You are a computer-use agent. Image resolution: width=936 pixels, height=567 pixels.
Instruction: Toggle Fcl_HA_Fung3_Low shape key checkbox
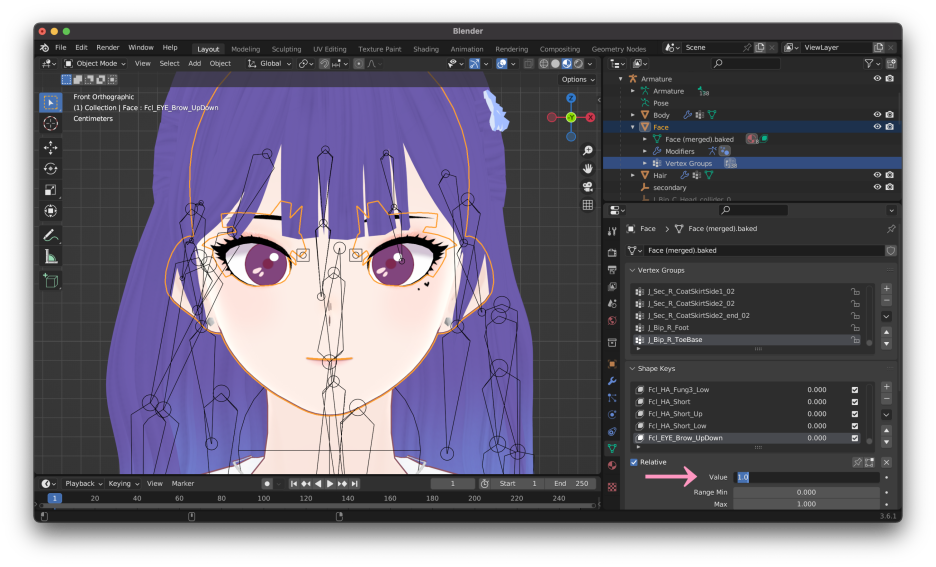point(855,390)
